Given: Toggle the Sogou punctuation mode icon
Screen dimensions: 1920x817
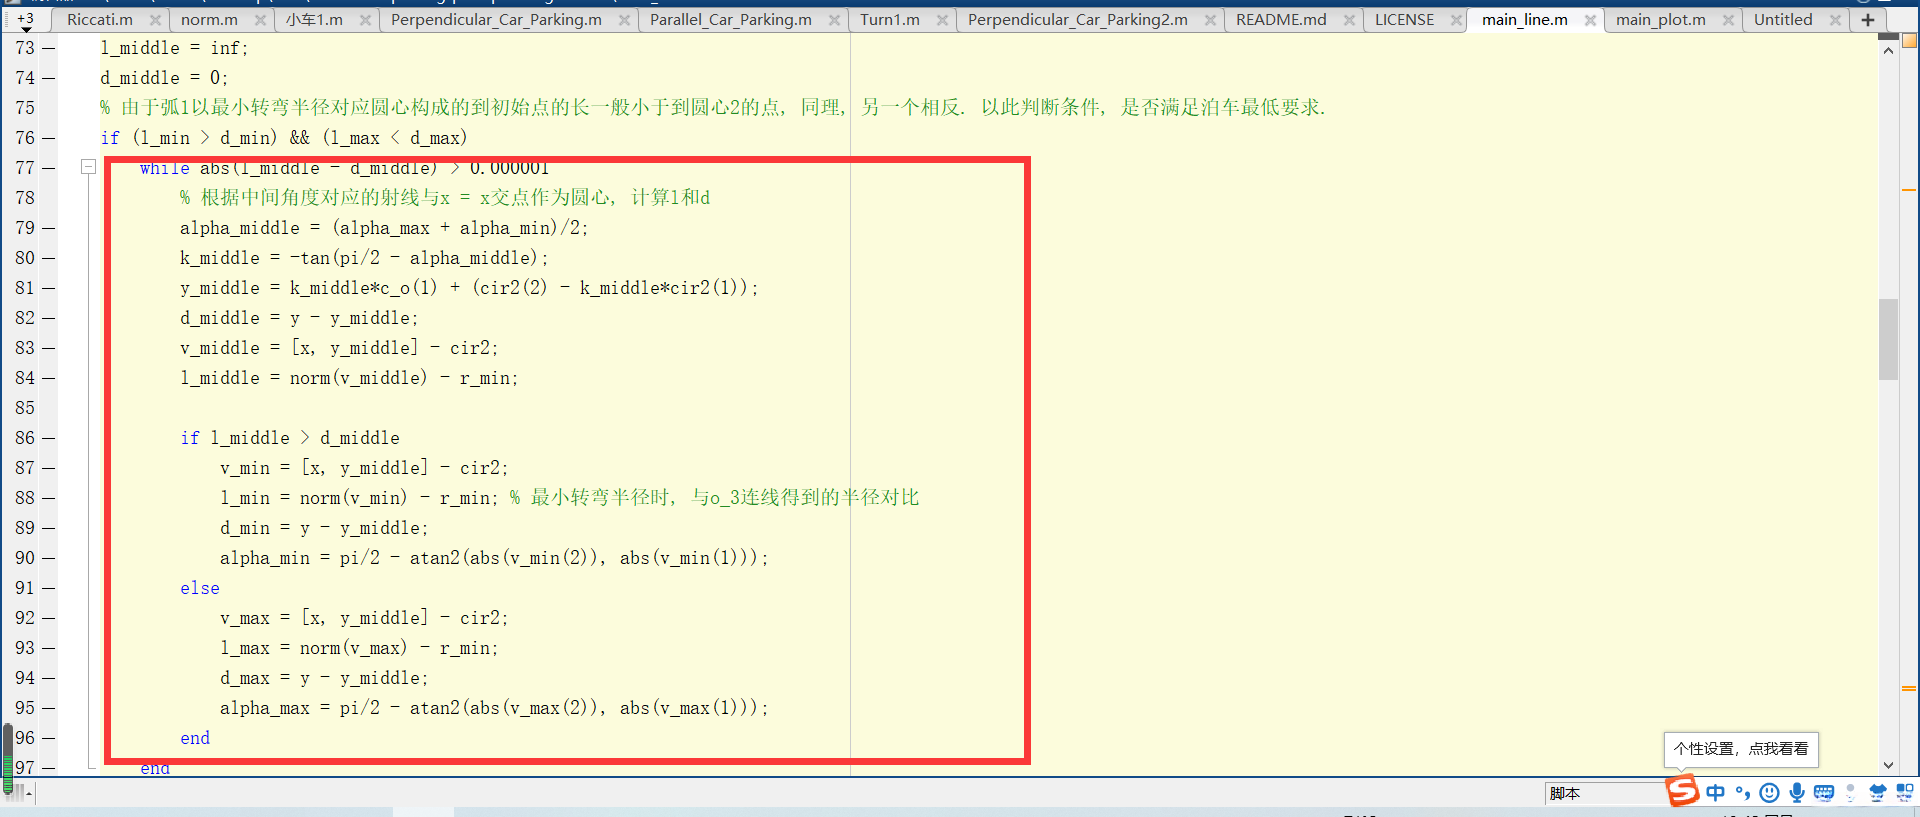Looking at the screenshot, I should [1743, 793].
